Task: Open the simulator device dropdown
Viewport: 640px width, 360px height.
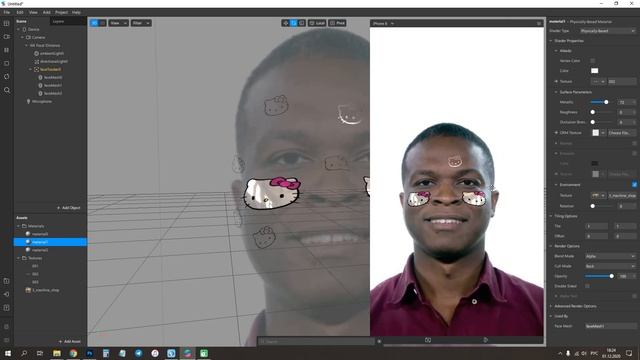Action: point(383,24)
